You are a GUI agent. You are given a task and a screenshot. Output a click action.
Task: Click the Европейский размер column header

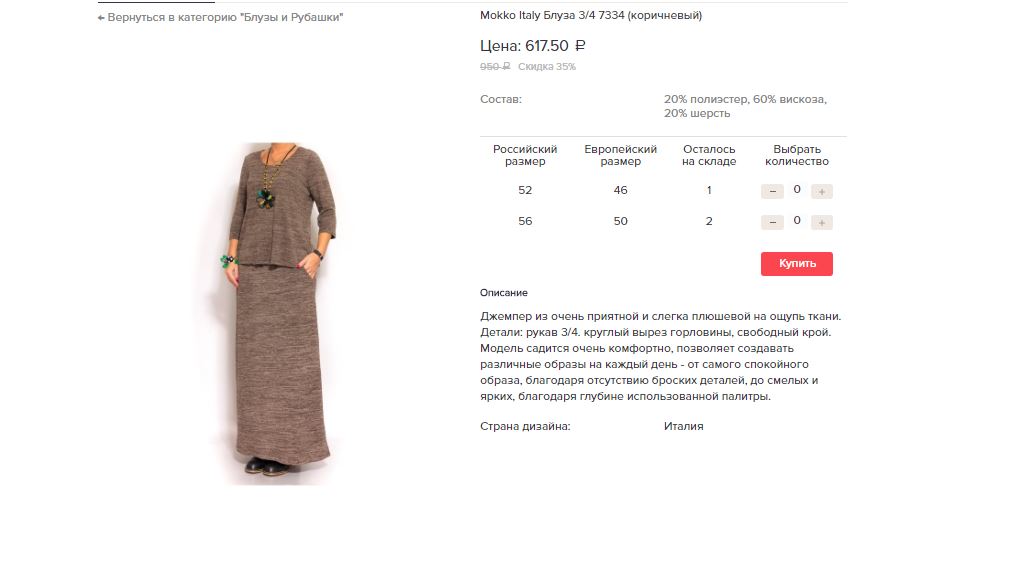[x=621, y=155]
